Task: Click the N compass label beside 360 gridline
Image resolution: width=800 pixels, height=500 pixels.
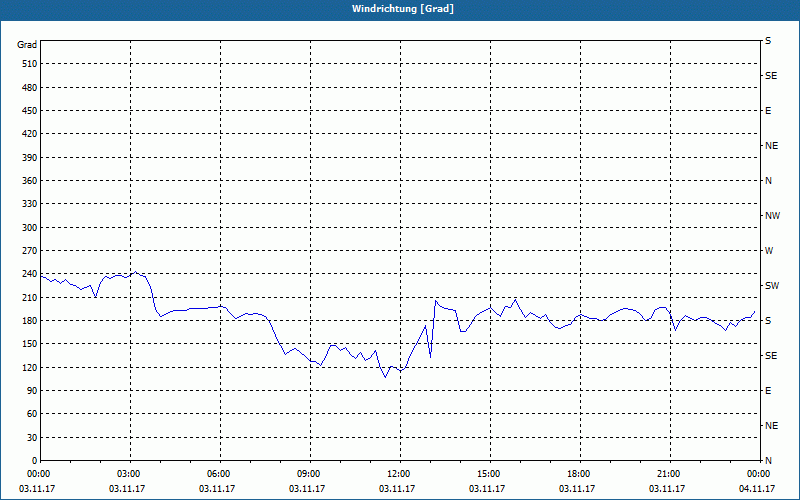Action: (x=769, y=181)
